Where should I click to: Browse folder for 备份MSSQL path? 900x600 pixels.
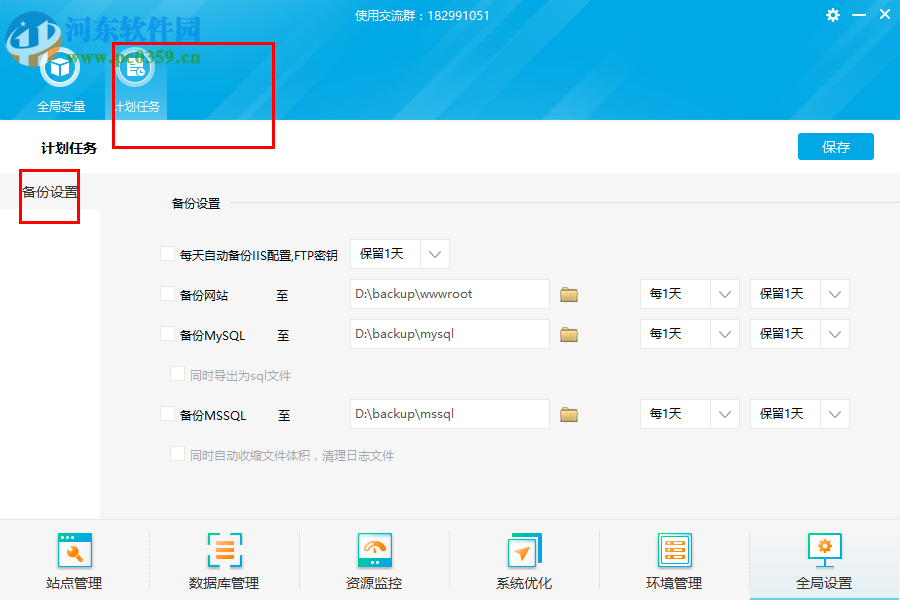(569, 415)
